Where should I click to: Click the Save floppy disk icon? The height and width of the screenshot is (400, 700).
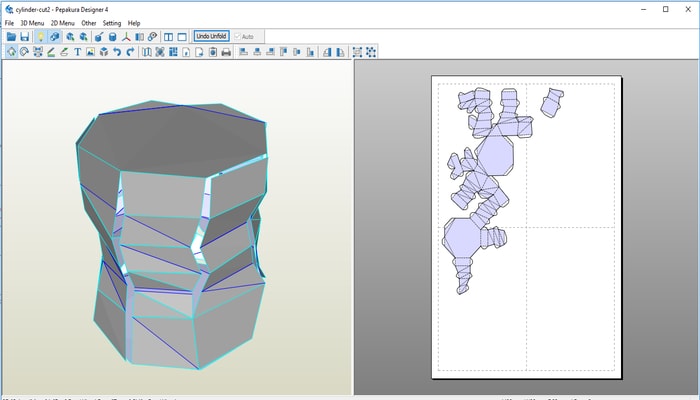pos(25,36)
